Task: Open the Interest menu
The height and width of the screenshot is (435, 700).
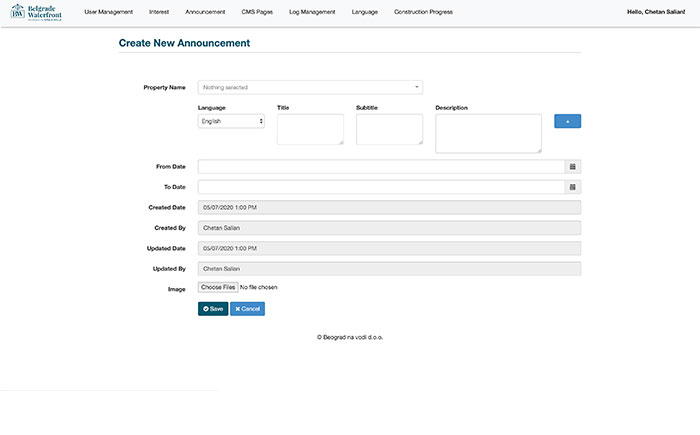Action: [159, 12]
